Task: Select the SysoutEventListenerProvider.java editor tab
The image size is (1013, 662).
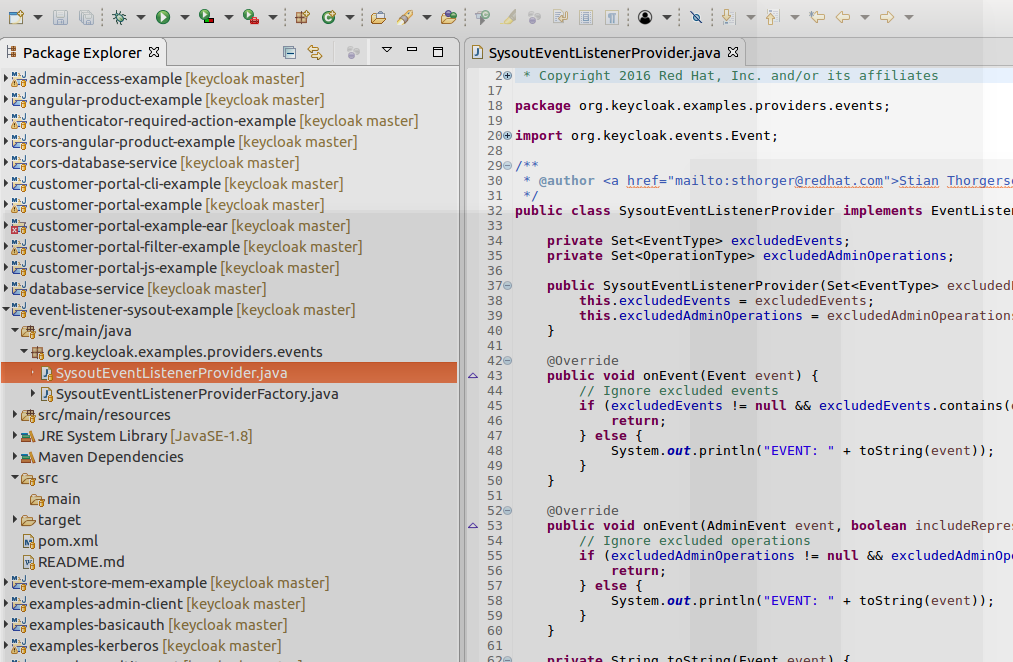Action: click(603, 52)
